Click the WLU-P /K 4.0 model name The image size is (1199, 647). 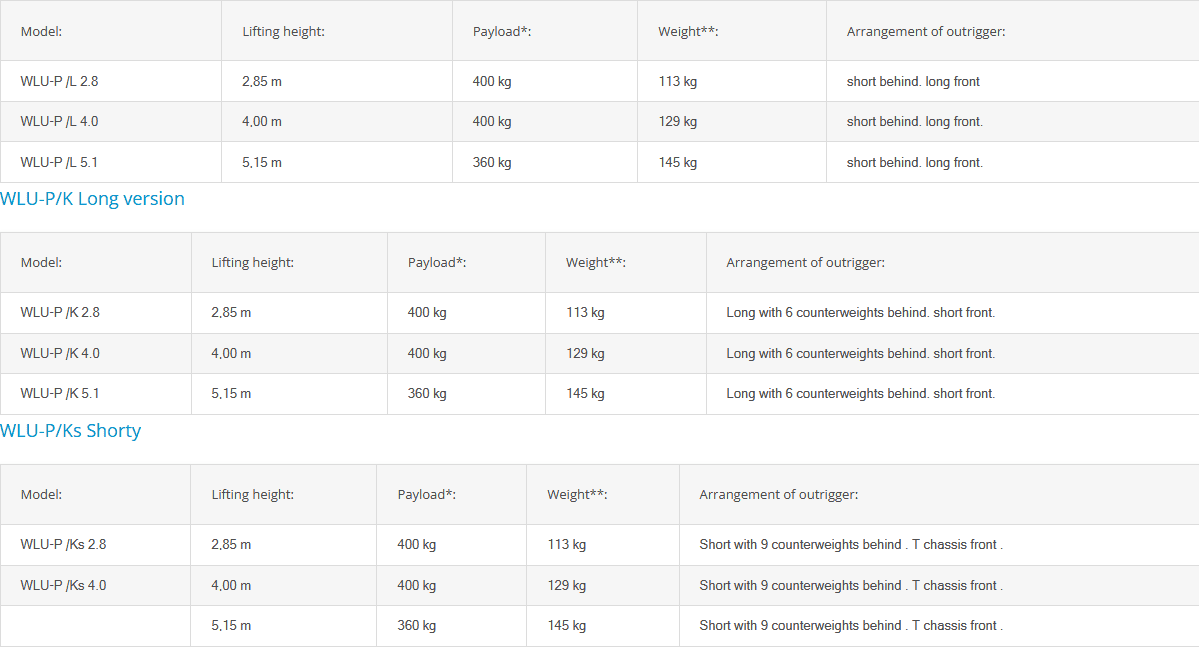(x=60, y=354)
